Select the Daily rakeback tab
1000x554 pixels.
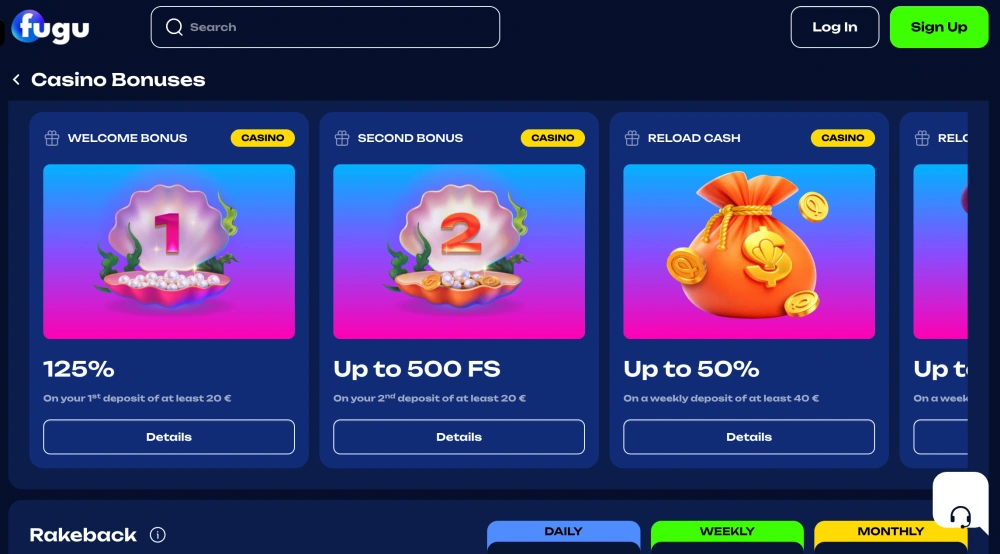tap(563, 532)
